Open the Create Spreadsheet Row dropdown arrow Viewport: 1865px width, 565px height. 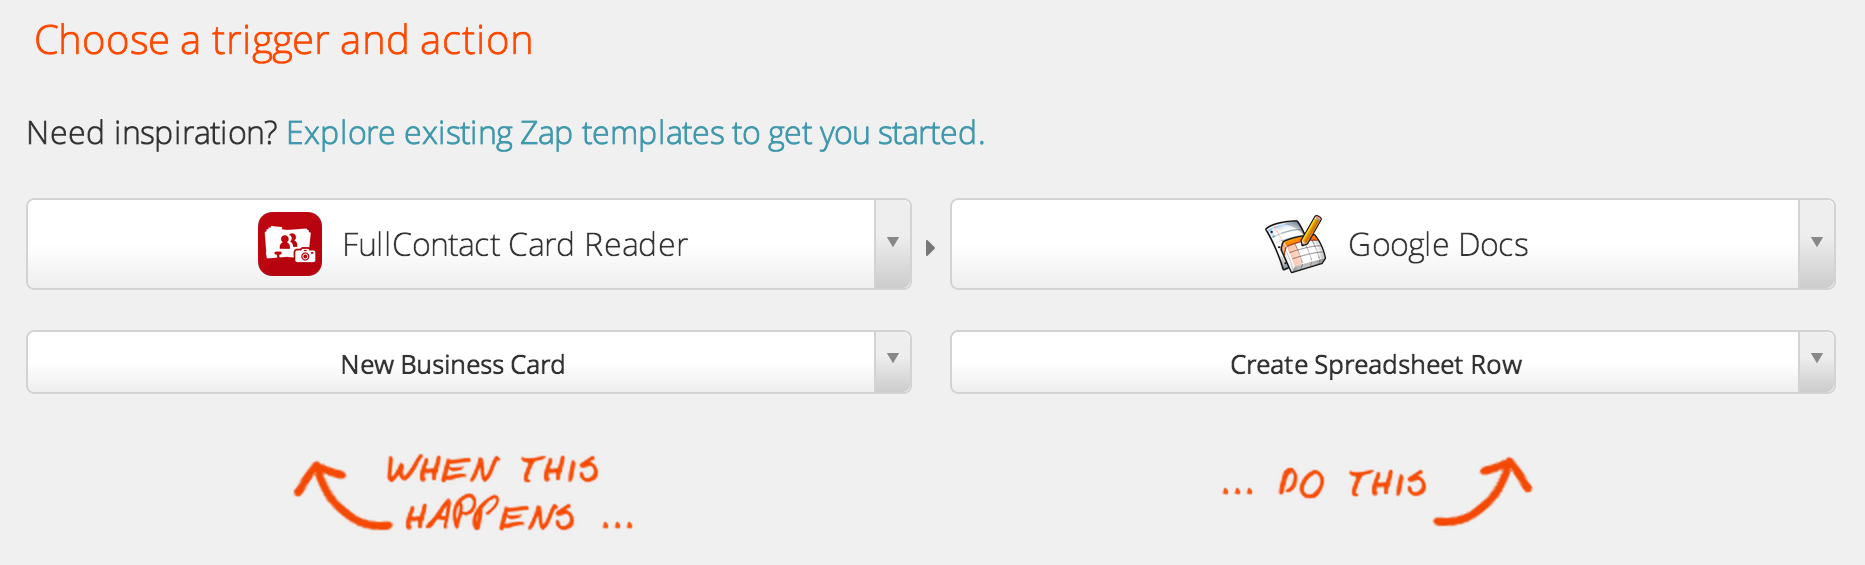[x=1817, y=359]
